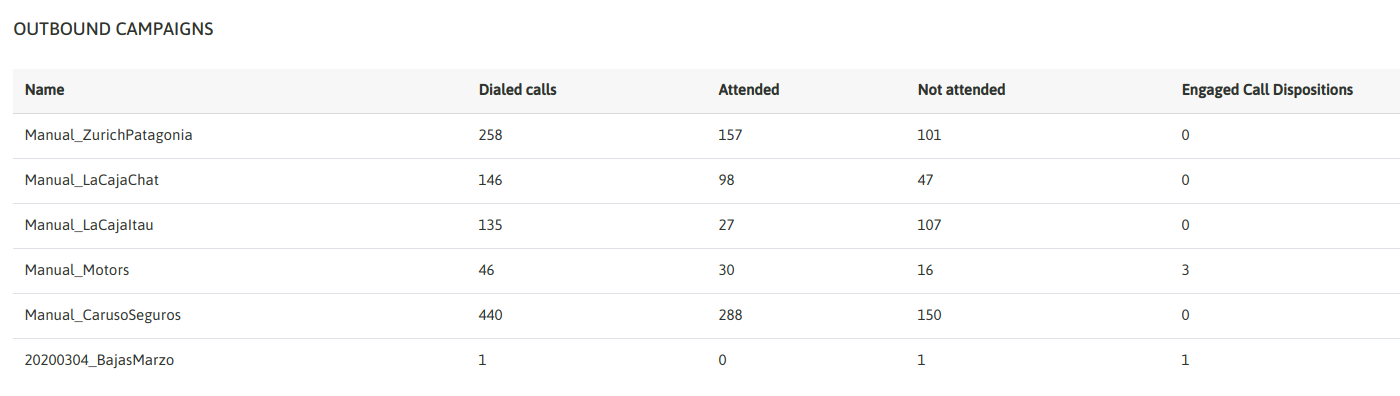
Task: Click not attended value 107
Action: 929,225
